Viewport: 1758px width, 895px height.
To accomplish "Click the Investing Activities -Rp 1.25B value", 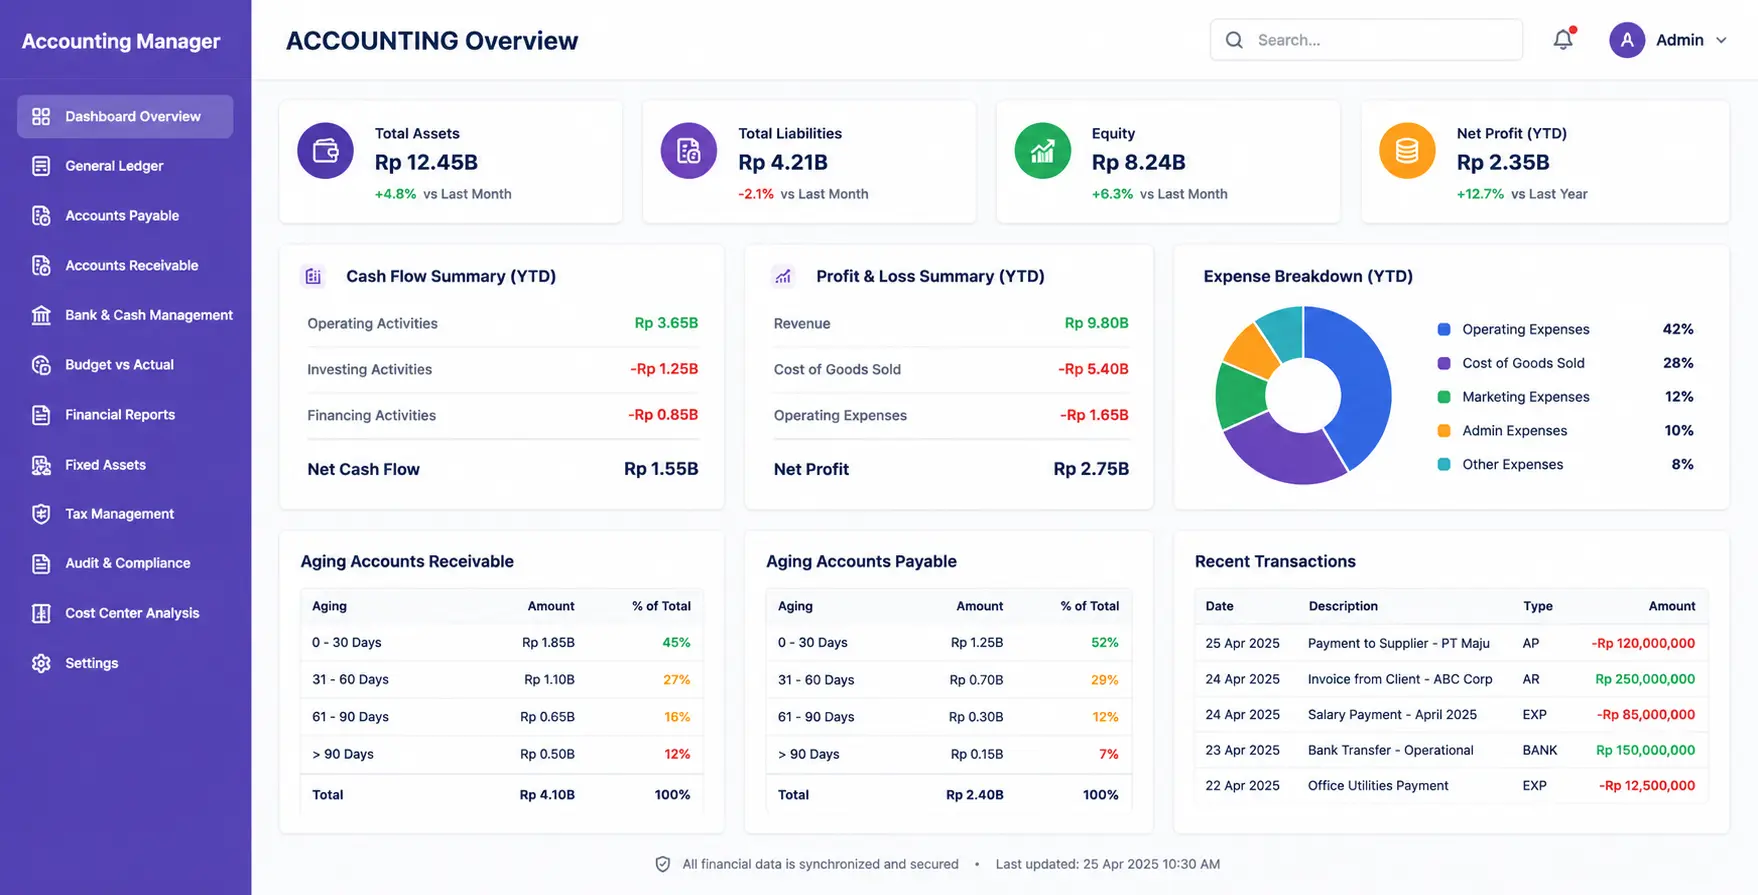I will click(x=664, y=369).
